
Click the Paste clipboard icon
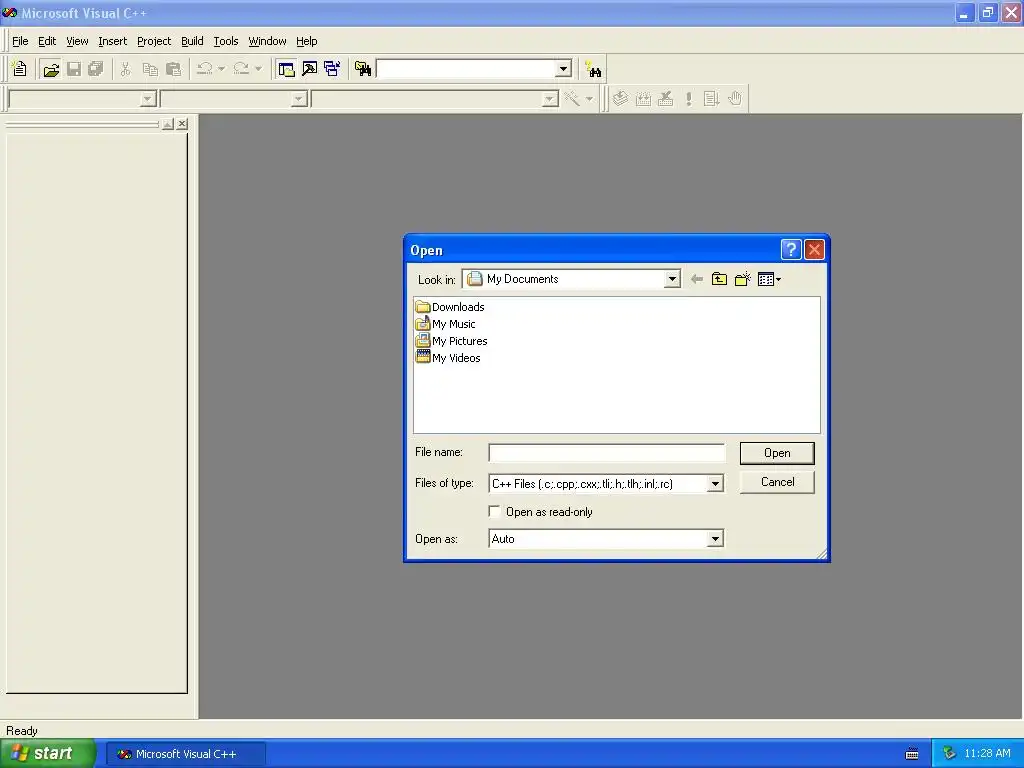tap(173, 69)
